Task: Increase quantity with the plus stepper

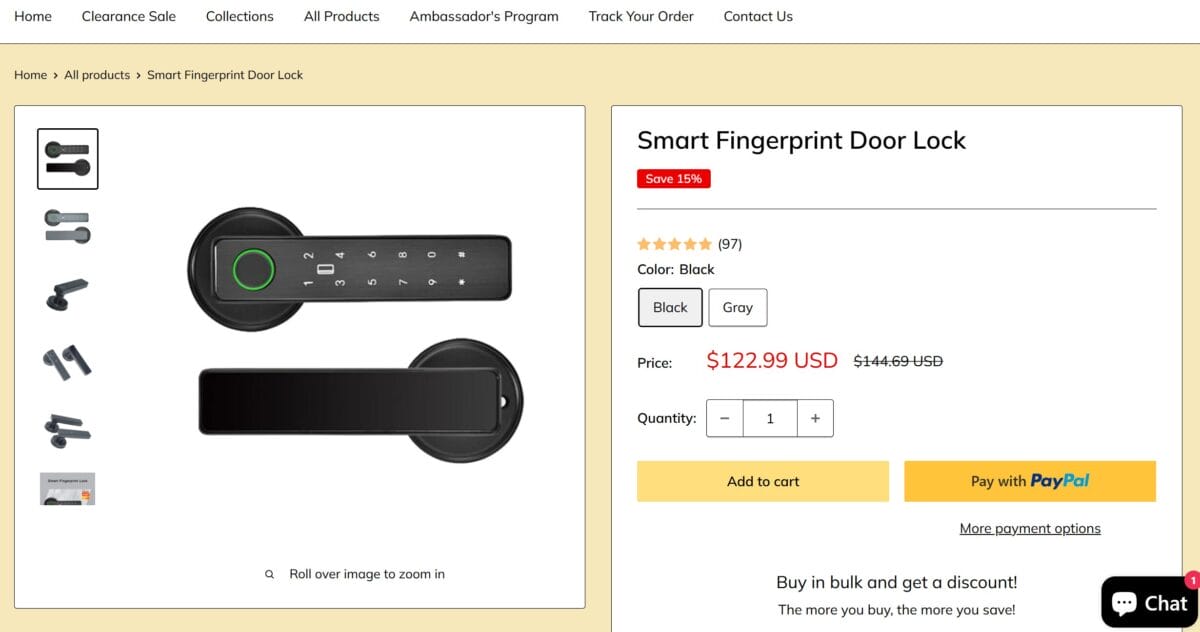Action: 815,418
